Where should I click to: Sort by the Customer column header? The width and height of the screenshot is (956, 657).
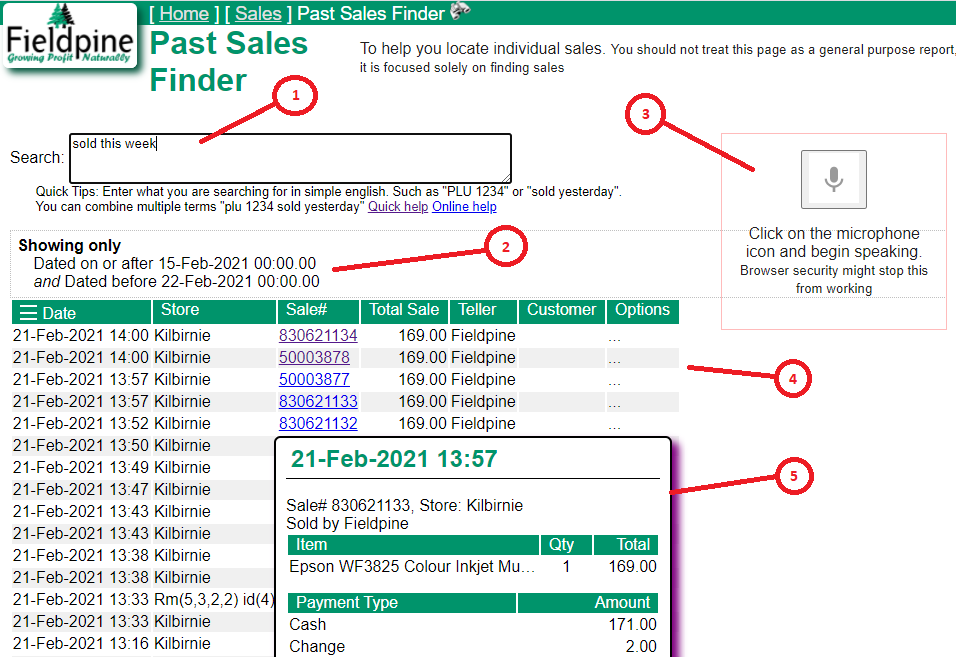pyautogui.click(x=562, y=311)
